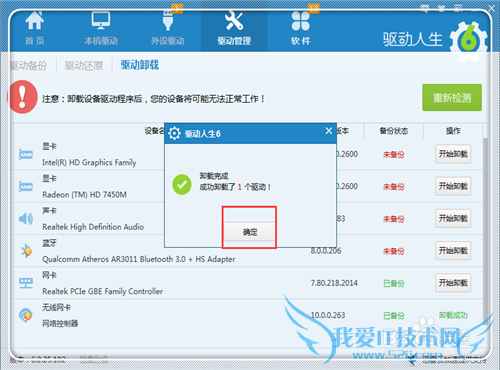
Task: Click the Bluetooth device icon
Action: 26,251
